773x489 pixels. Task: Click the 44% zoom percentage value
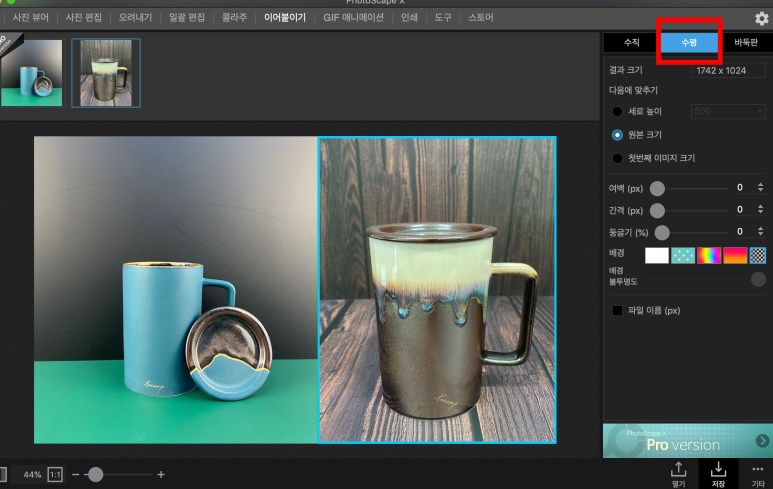click(x=33, y=475)
